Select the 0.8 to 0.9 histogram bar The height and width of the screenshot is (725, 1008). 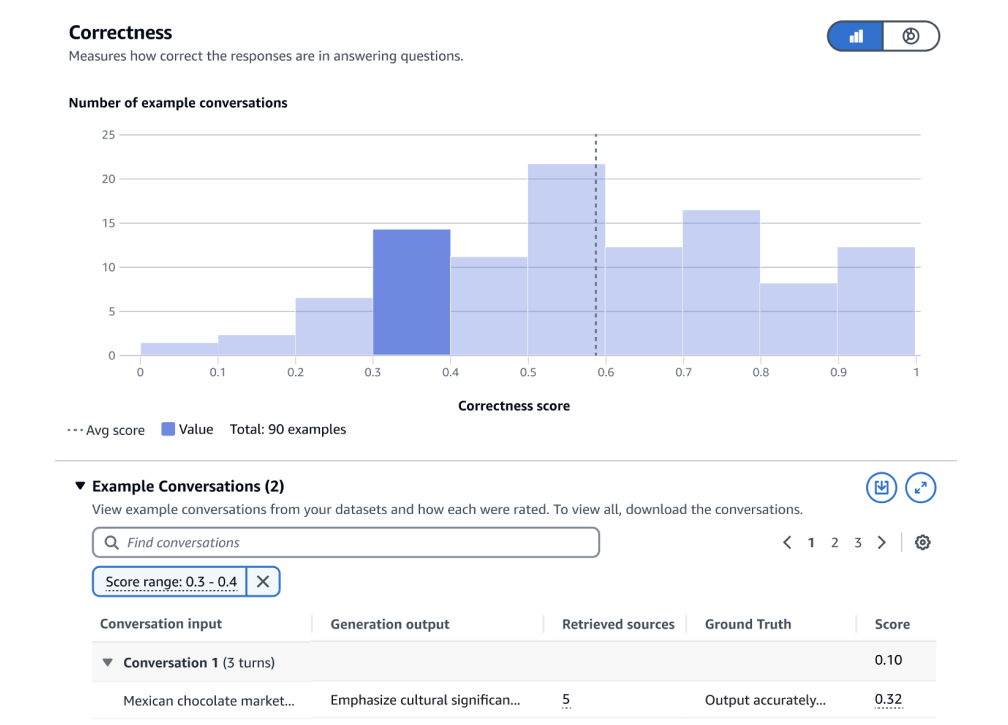[798, 319]
